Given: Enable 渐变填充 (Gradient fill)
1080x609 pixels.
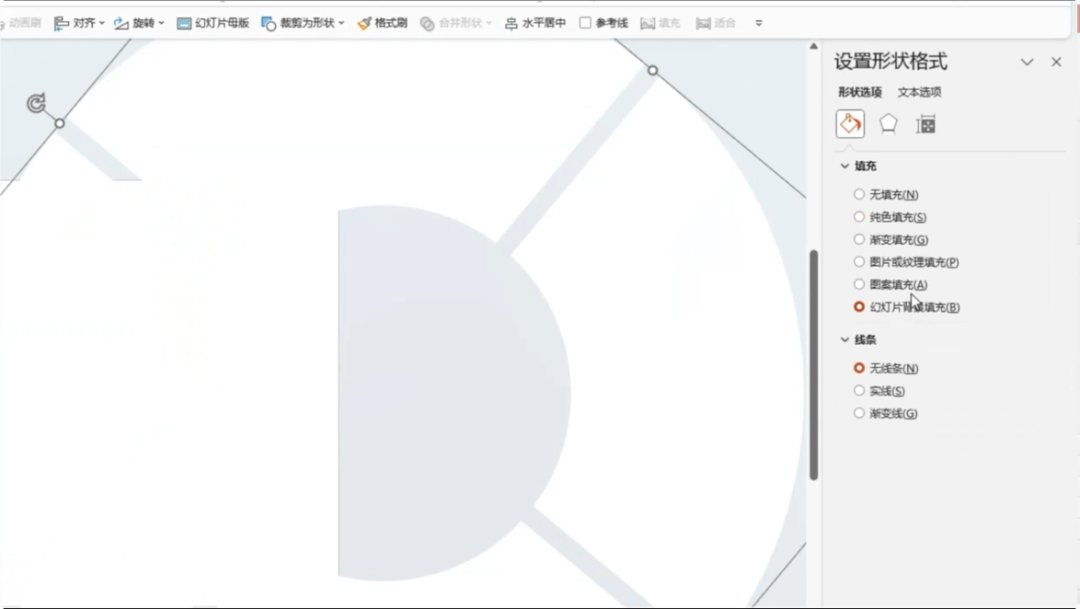Looking at the screenshot, I should pos(860,239).
